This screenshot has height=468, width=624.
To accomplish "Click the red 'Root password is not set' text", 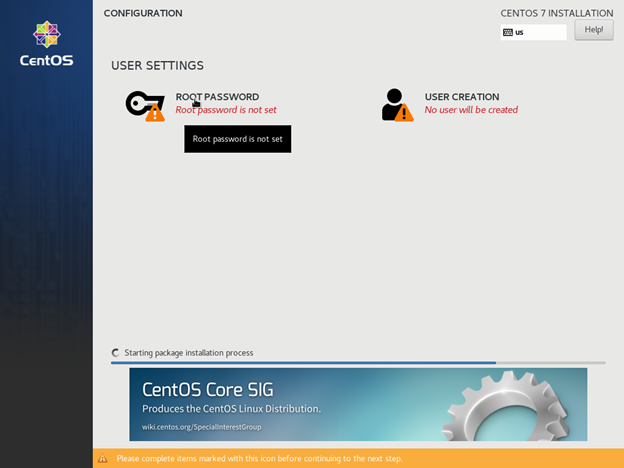I will 226,110.
